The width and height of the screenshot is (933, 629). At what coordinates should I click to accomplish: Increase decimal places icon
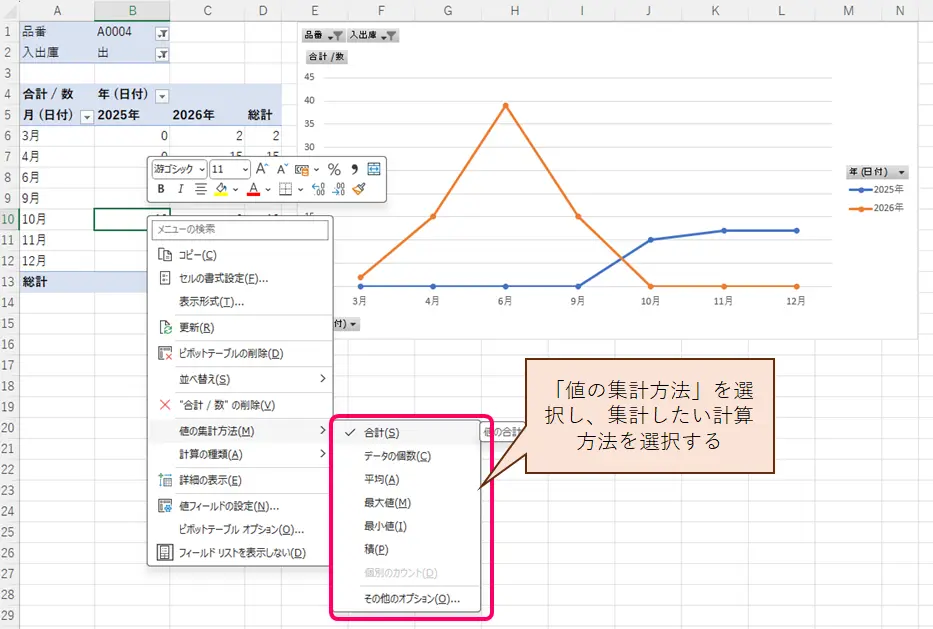pyautogui.click(x=318, y=189)
